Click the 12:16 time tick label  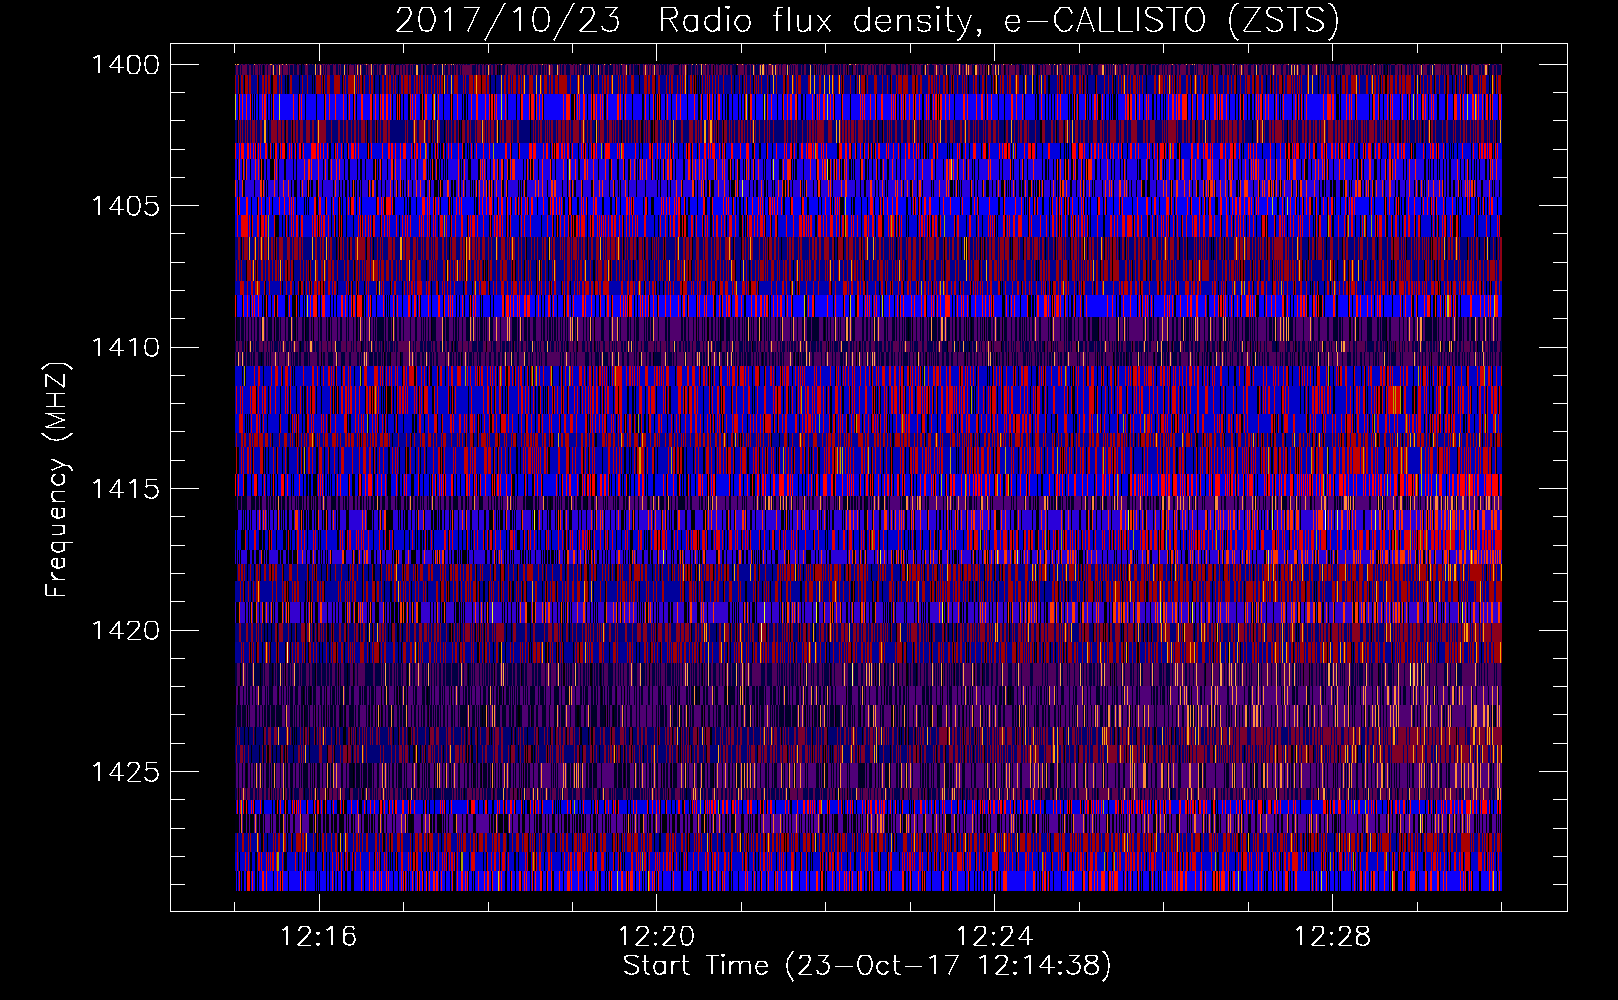pyautogui.click(x=319, y=937)
